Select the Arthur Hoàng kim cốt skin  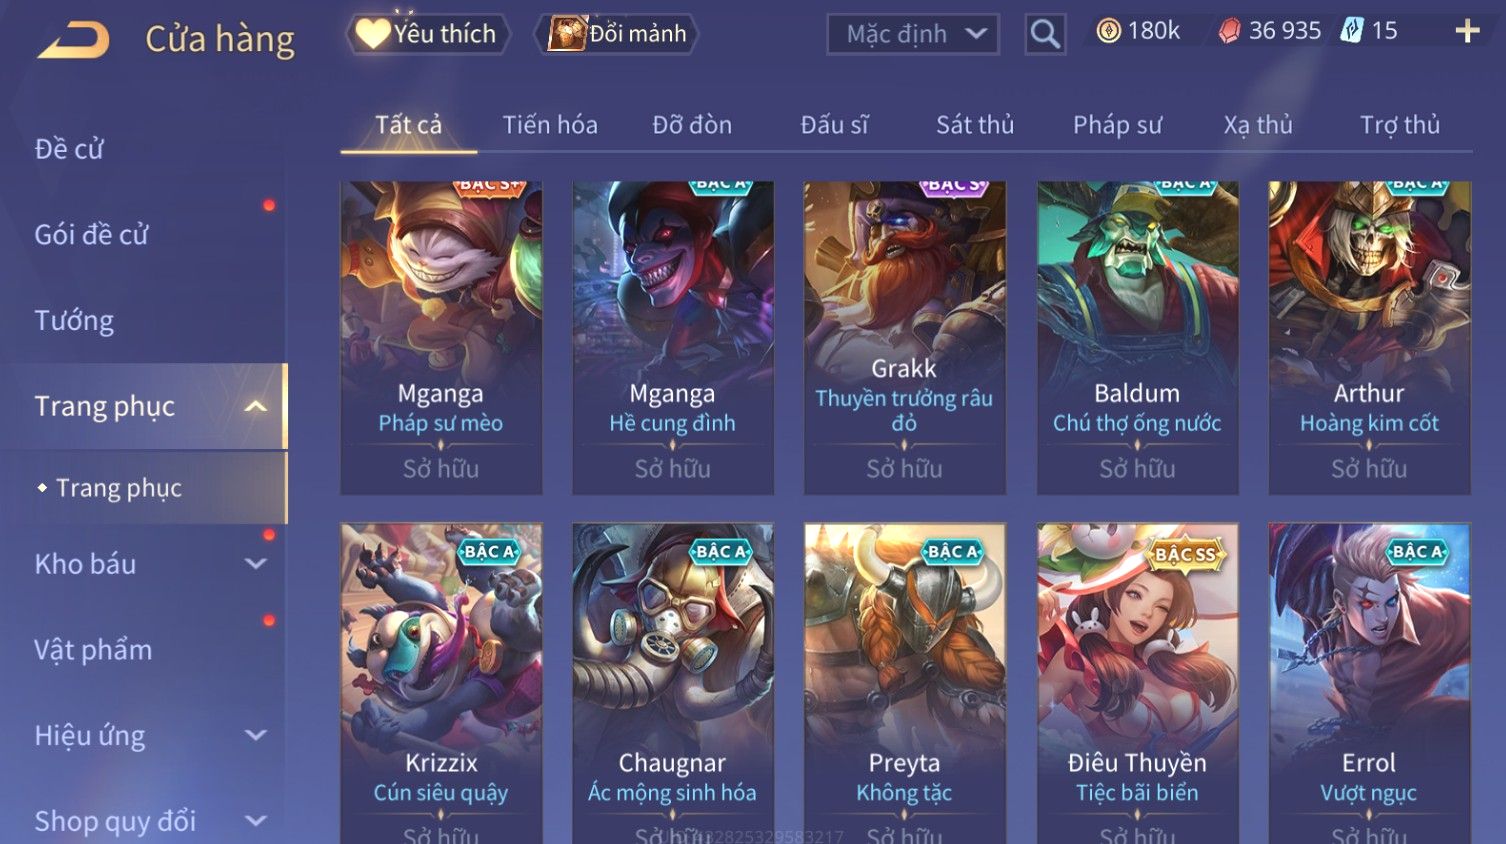1369,337
